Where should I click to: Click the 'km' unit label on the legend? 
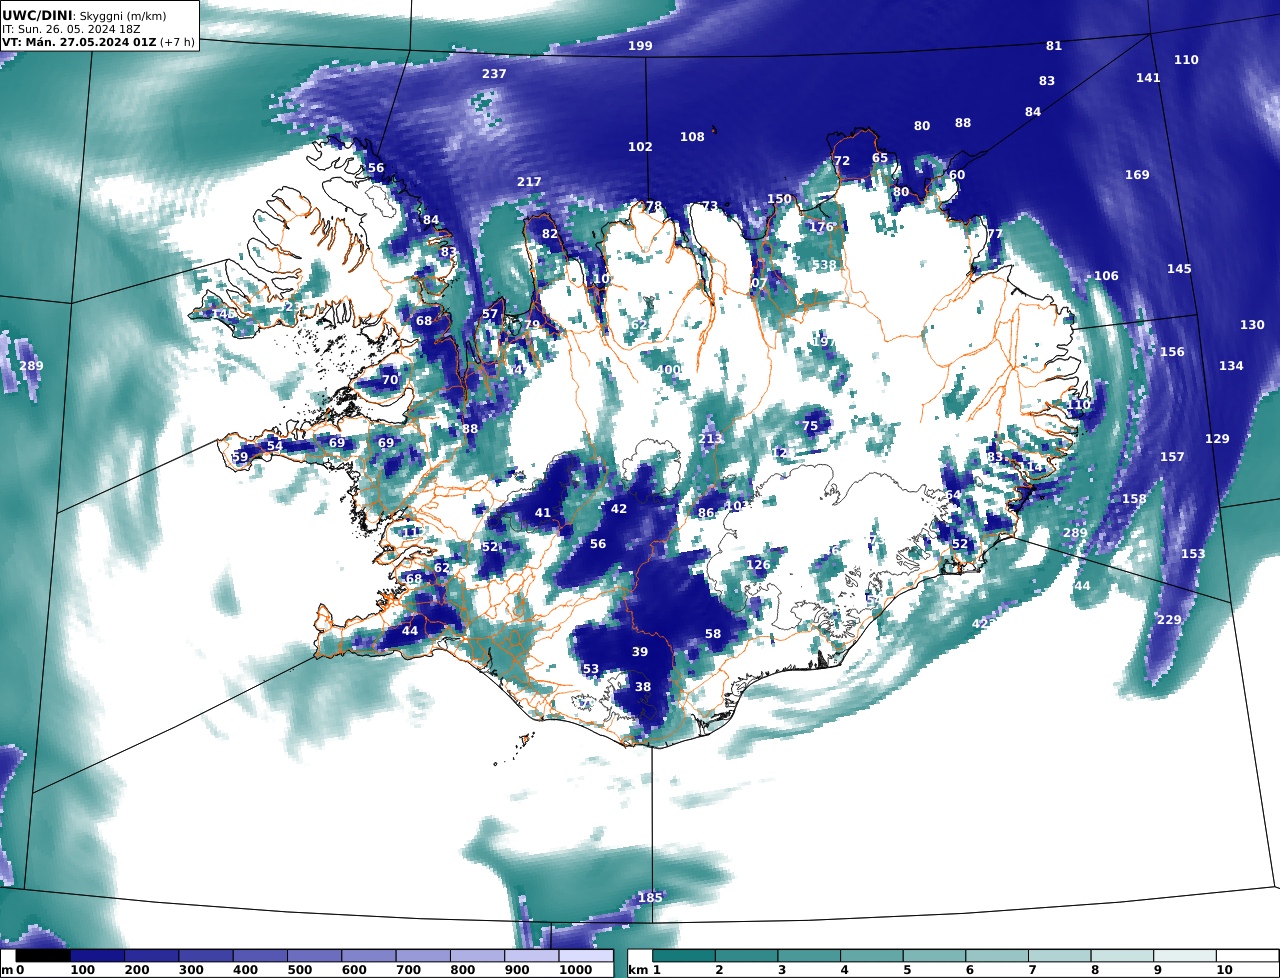click(638, 970)
